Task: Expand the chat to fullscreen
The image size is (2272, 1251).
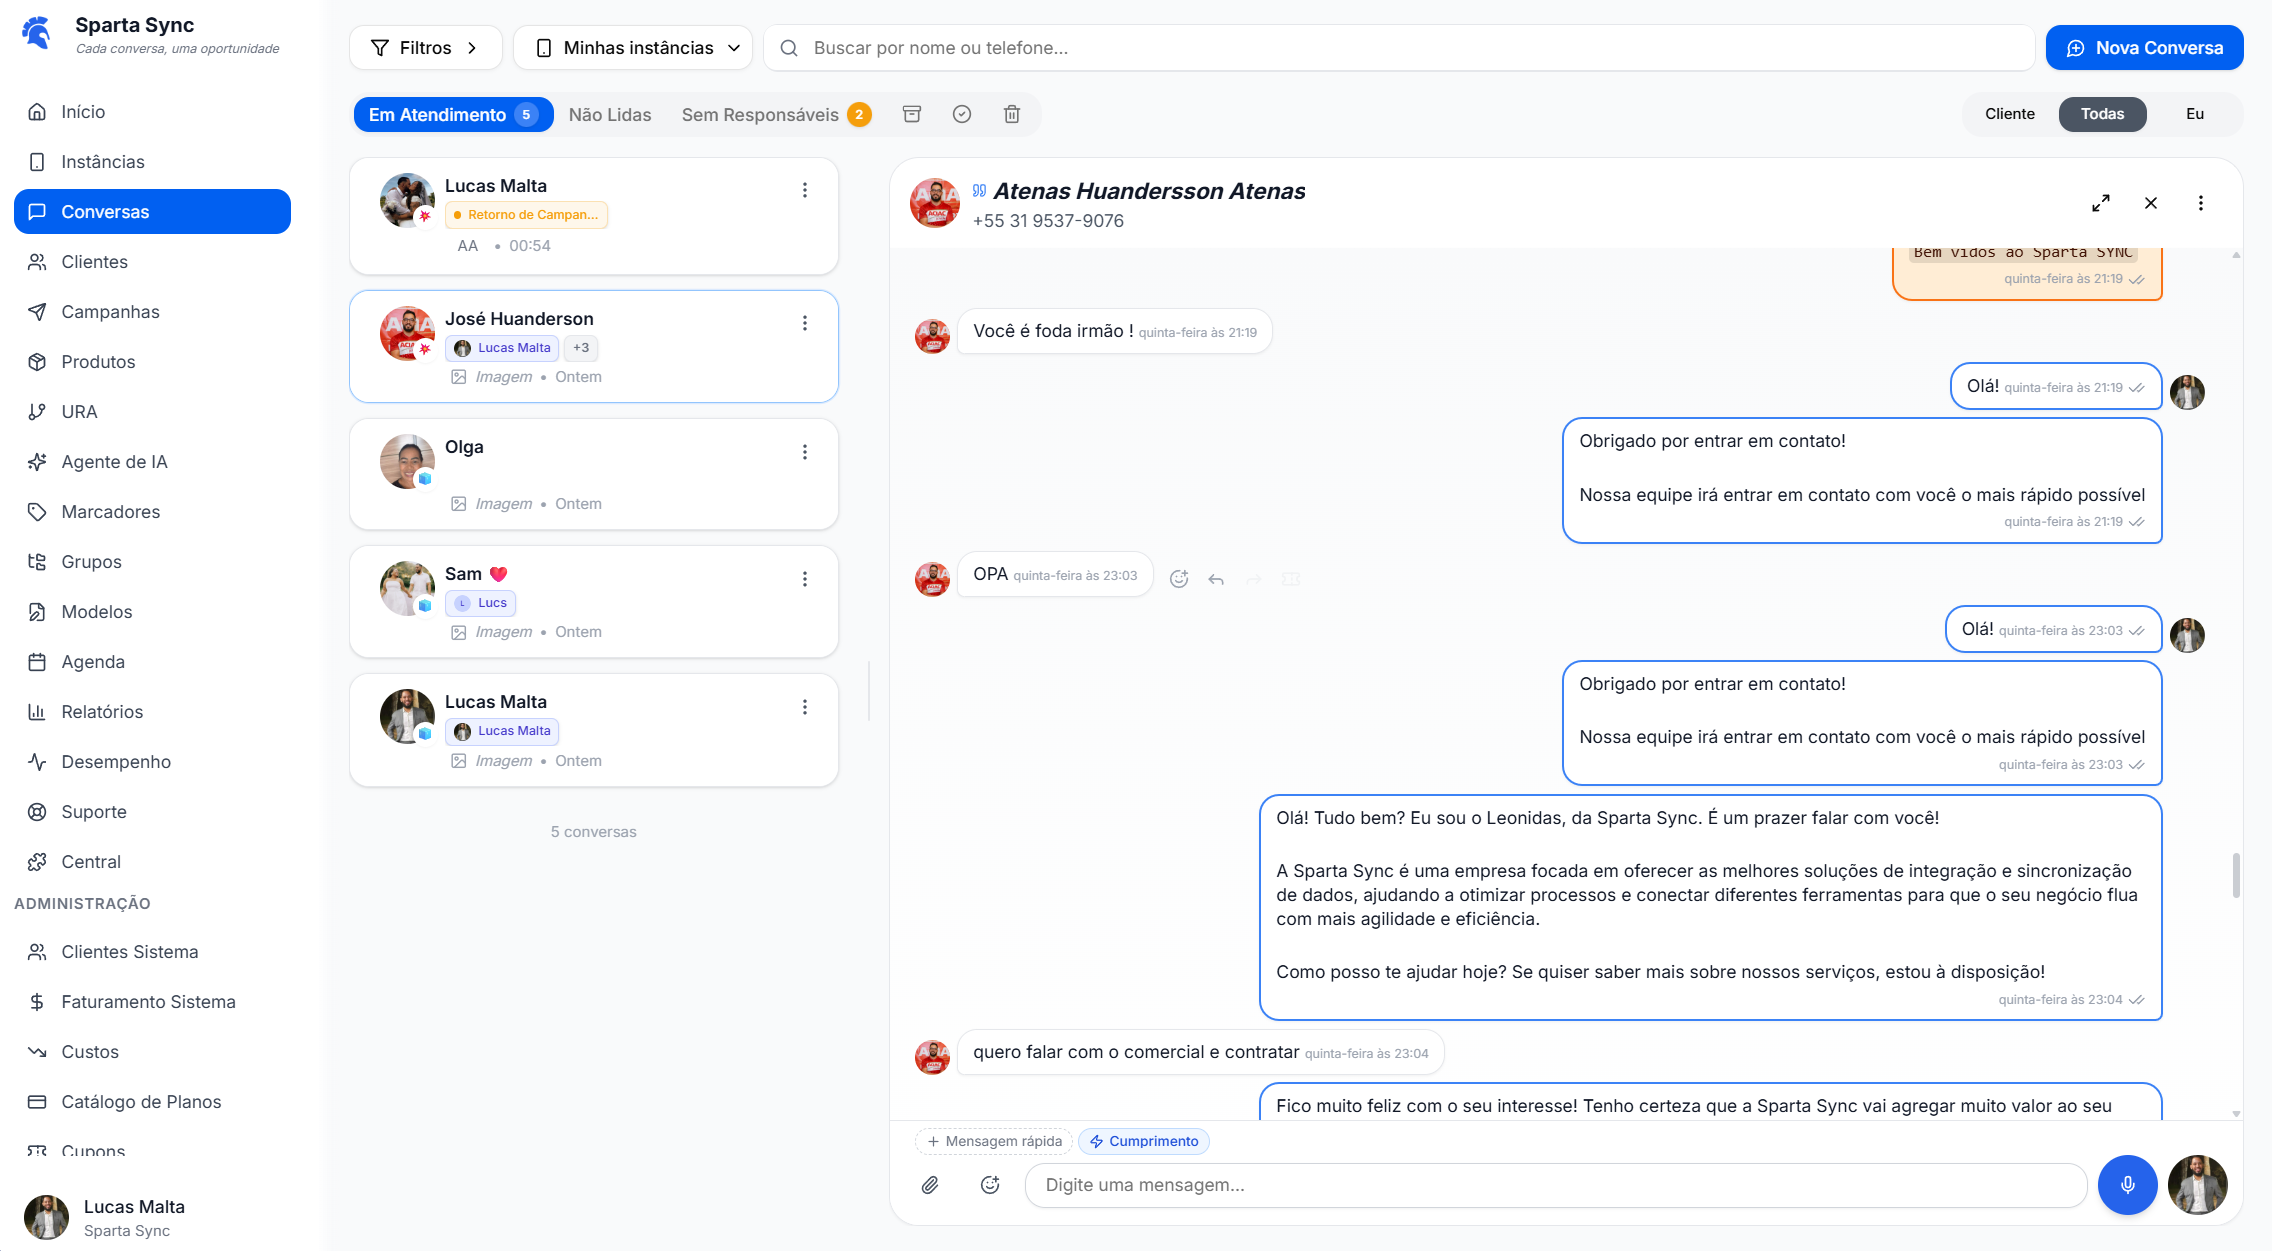Action: 2100,203
